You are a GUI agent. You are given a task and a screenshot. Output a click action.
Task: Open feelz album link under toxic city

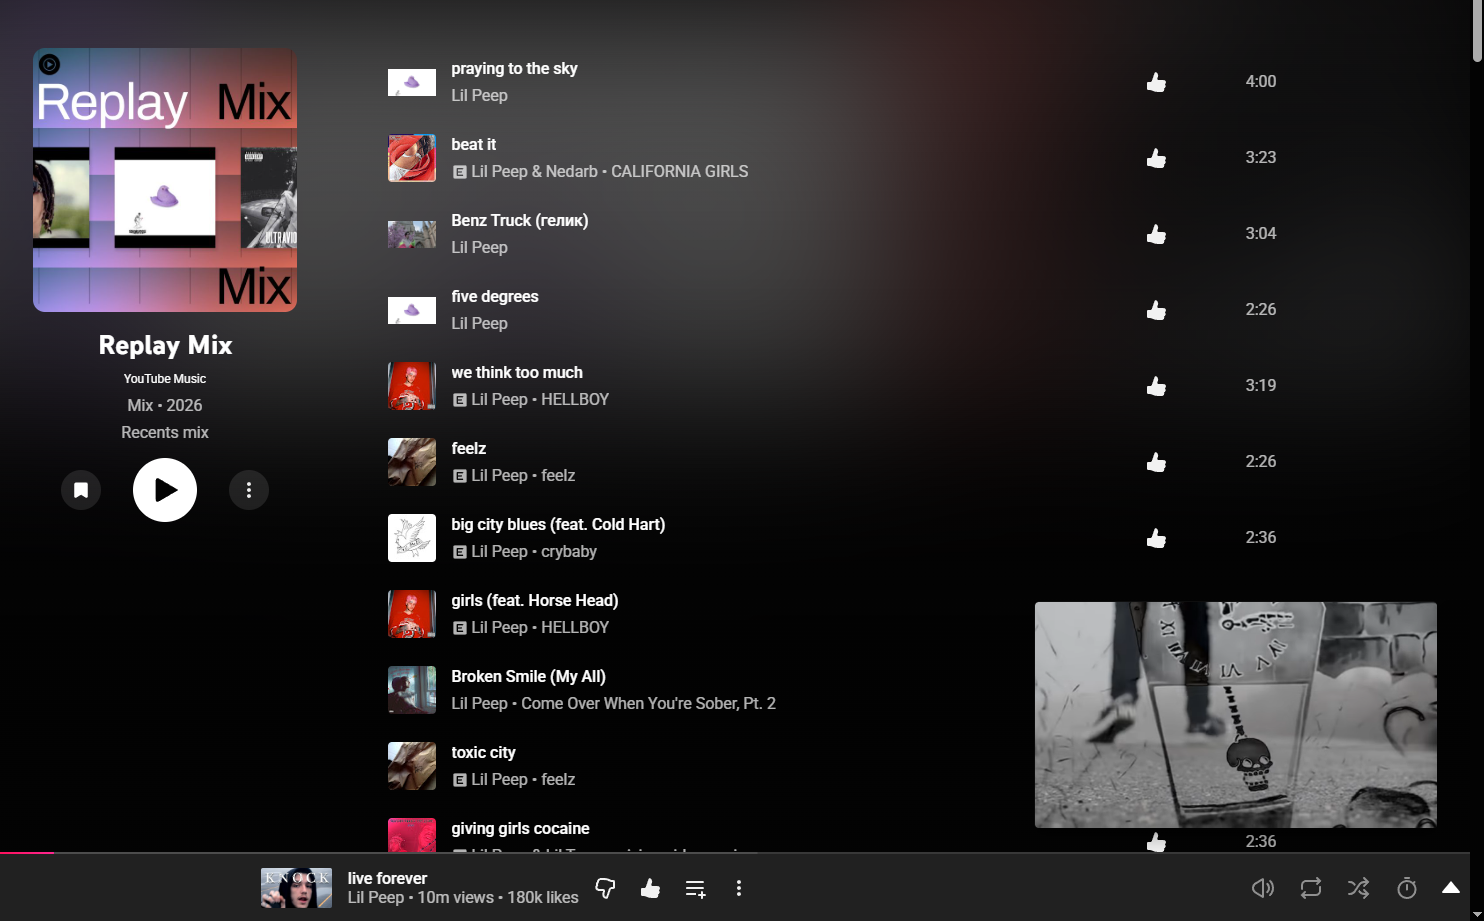coord(558,779)
